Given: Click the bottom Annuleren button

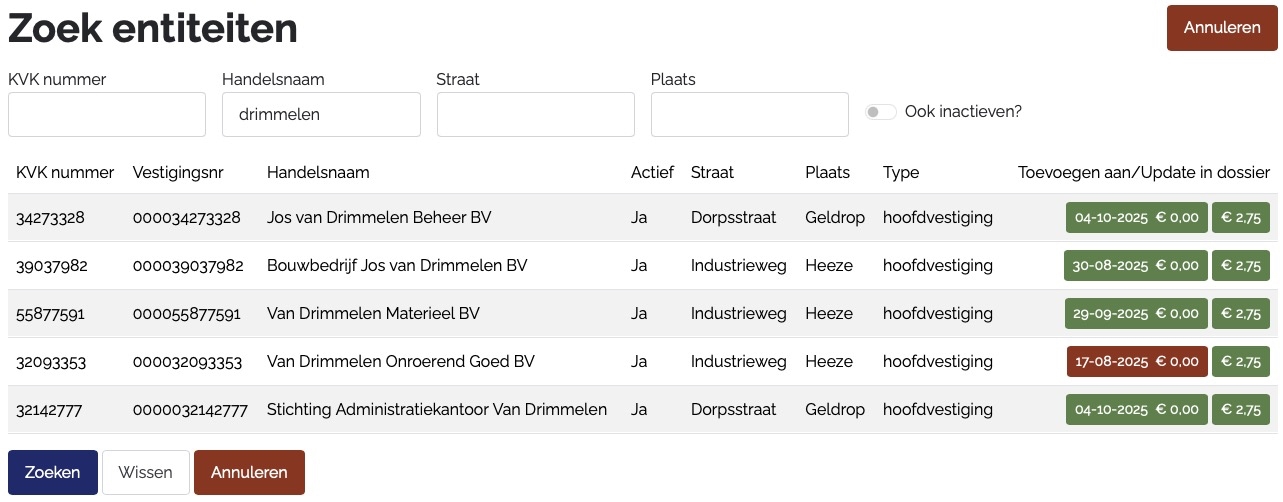Looking at the screenshot, I should coord(249,473).
